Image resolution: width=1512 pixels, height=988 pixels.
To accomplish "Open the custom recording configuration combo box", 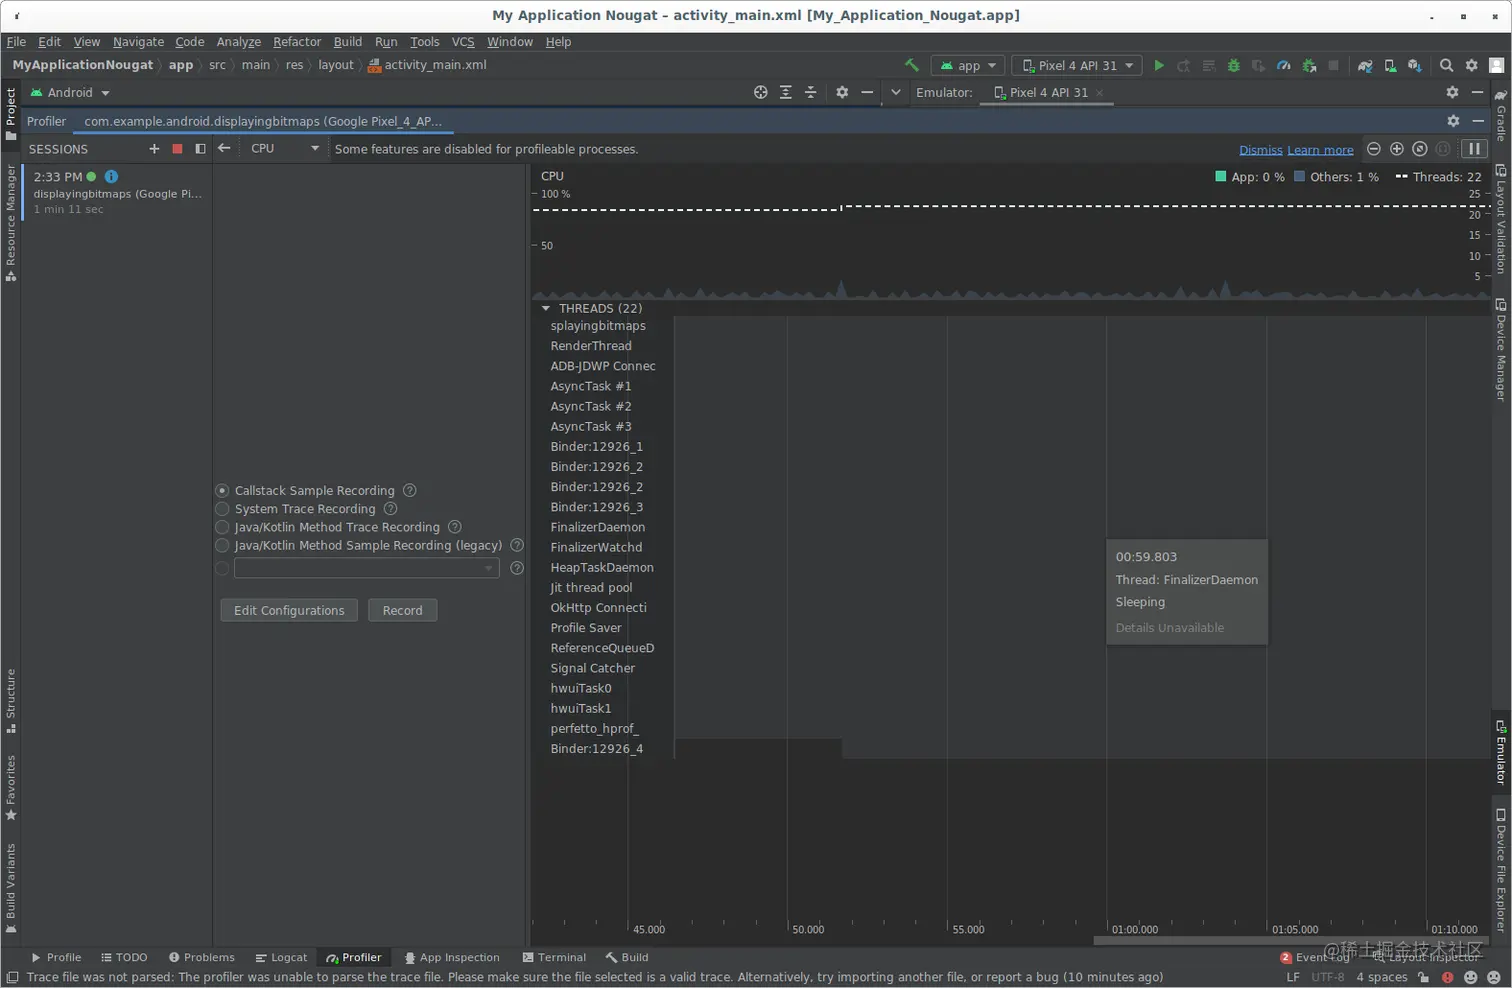I will pos(366,568).
